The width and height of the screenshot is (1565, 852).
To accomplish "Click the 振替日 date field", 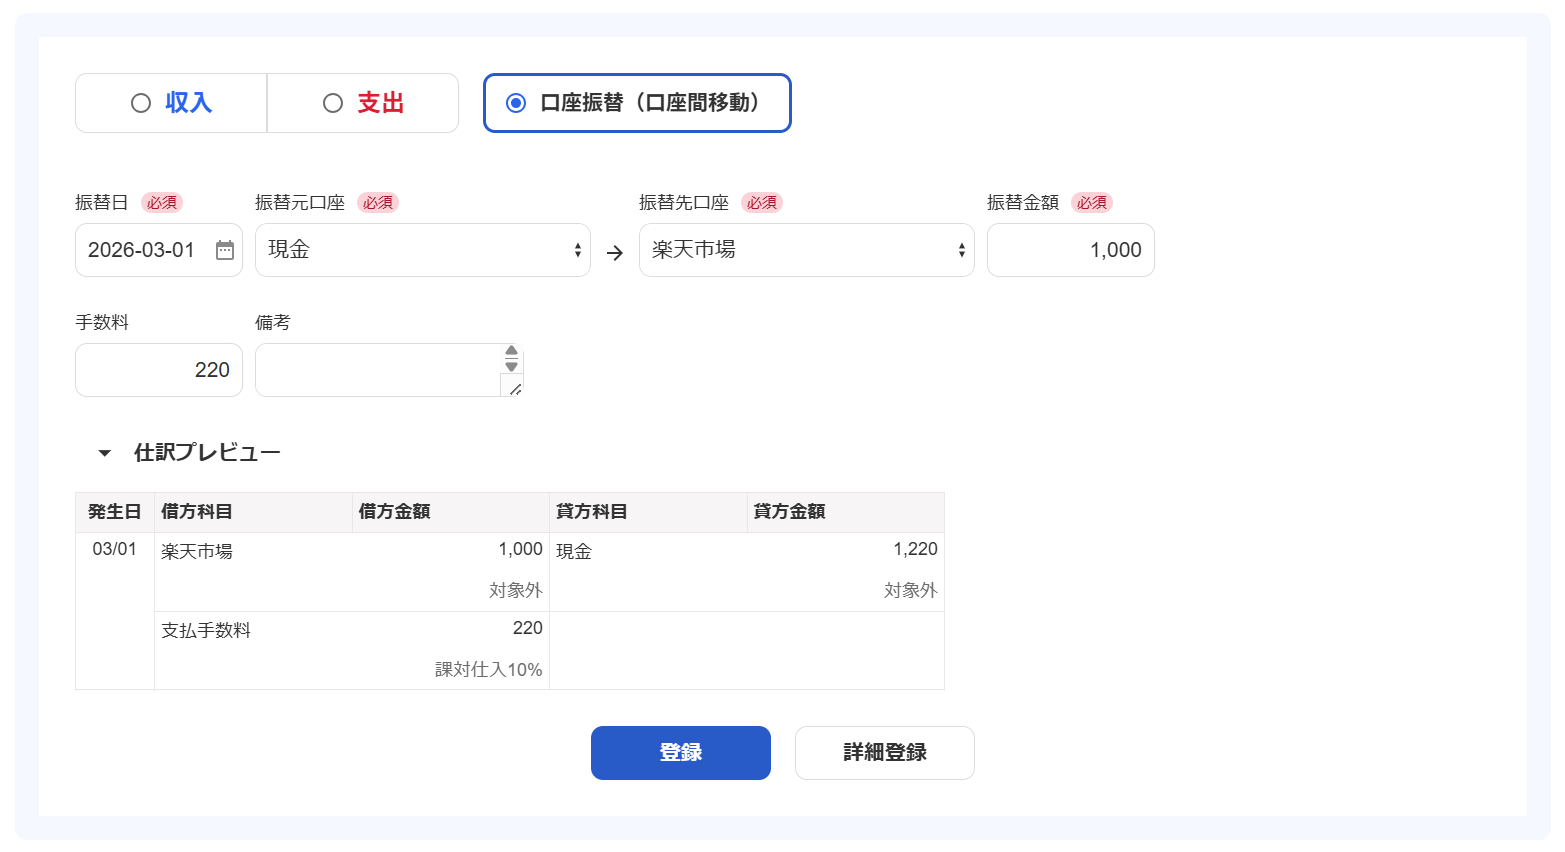I will [159, 250].
